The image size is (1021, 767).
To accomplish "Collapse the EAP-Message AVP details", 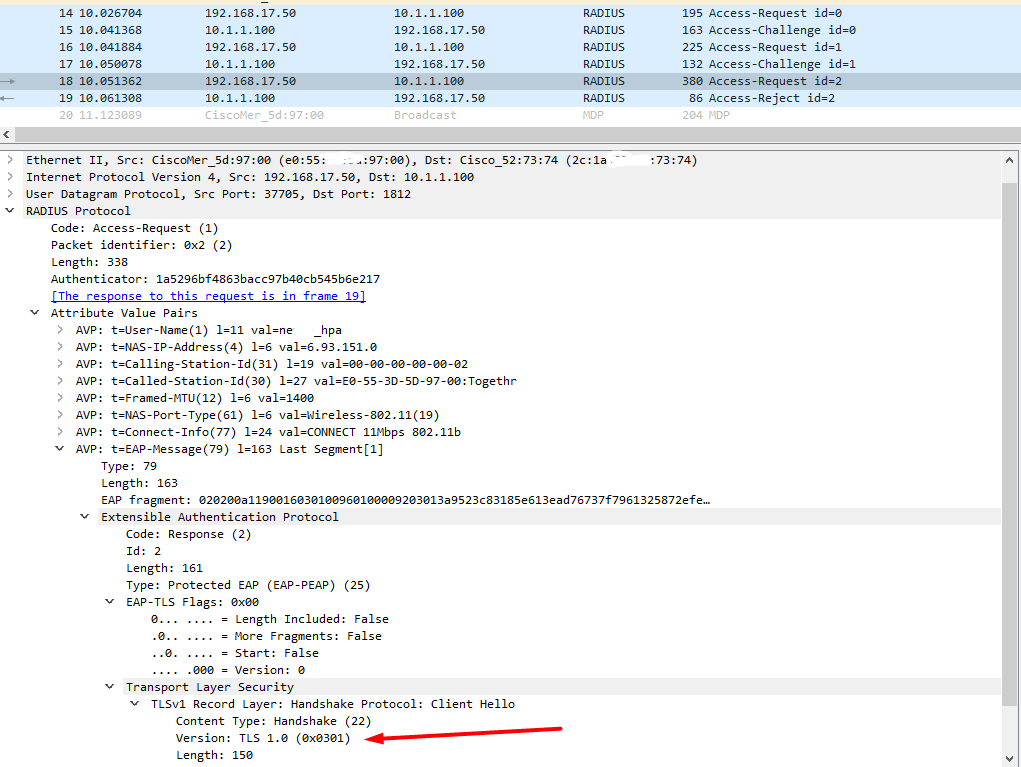I will point(60,448).
